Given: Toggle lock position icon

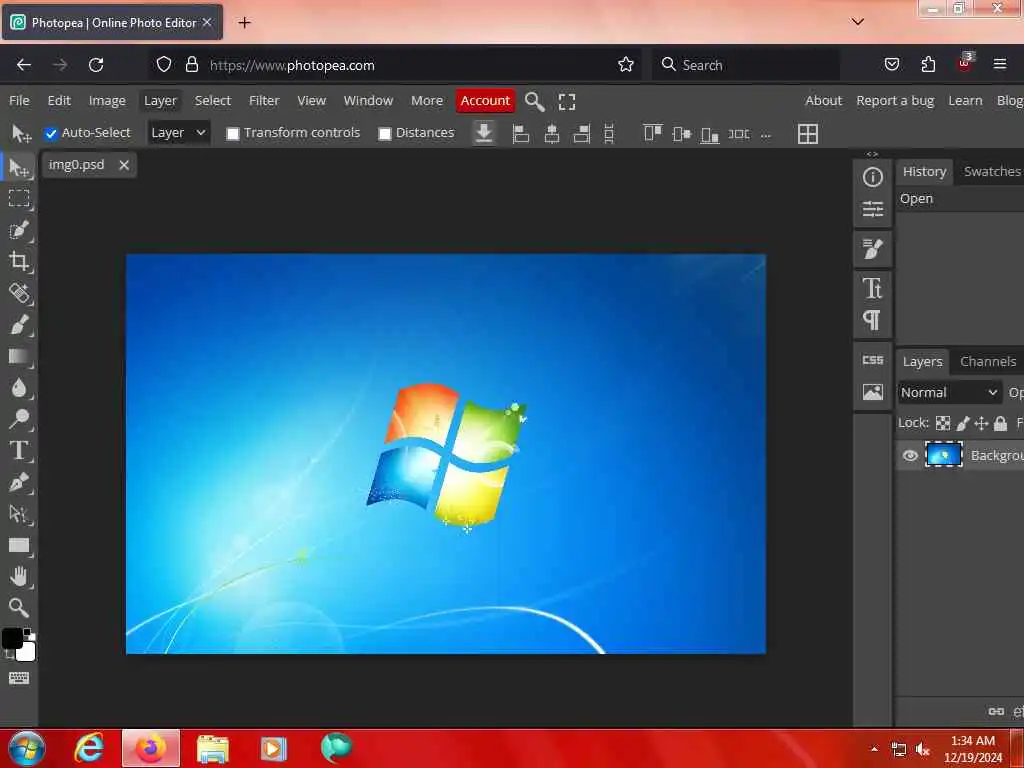Looking at the screenshot, I should [981, 423].
